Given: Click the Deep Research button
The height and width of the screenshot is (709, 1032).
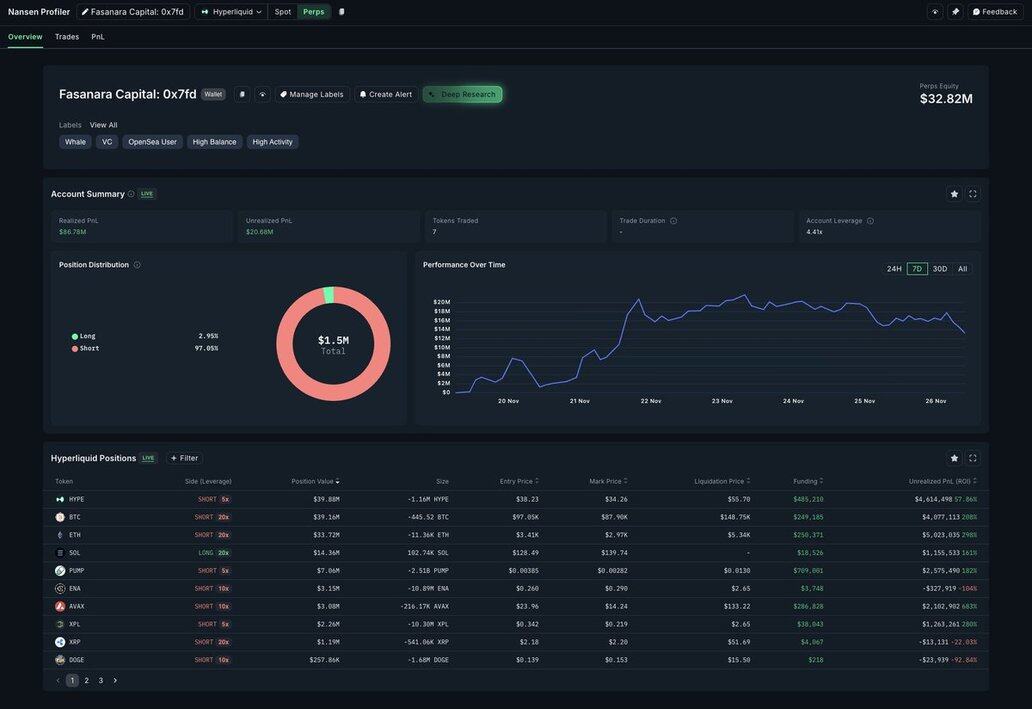Looking at the screenshot, I should tap(462, 94).
